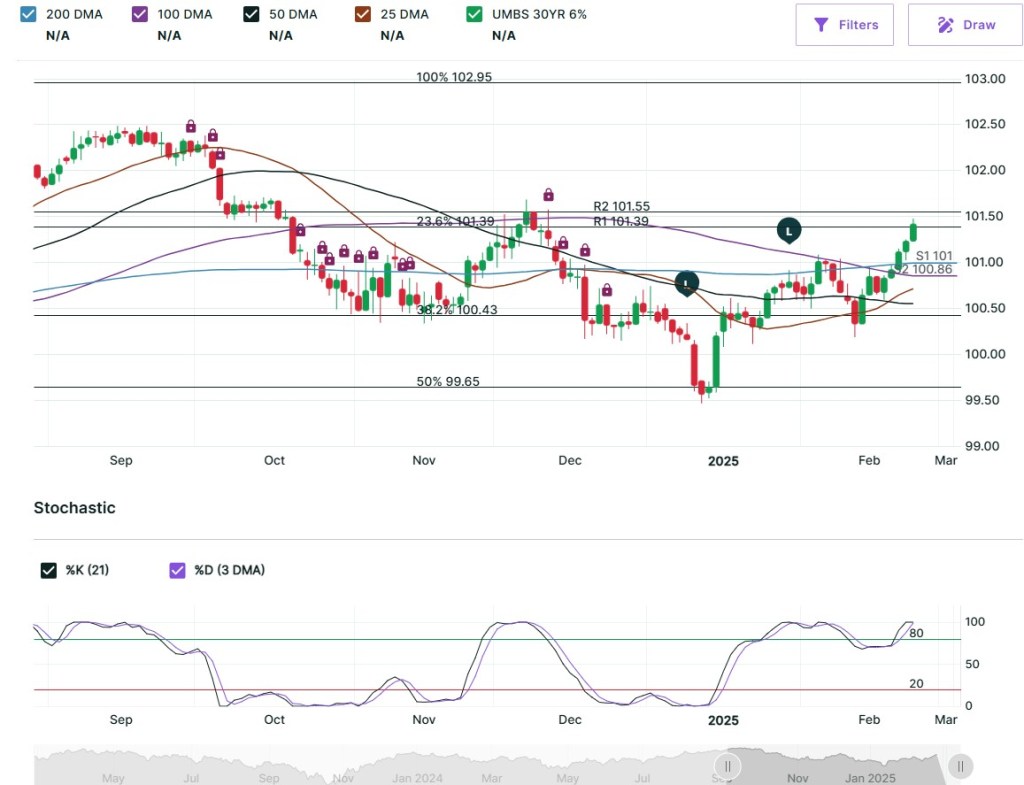The image size is (1024, 785).
Task: Disable the 25 DMA overlay
Action: point(363,14)
